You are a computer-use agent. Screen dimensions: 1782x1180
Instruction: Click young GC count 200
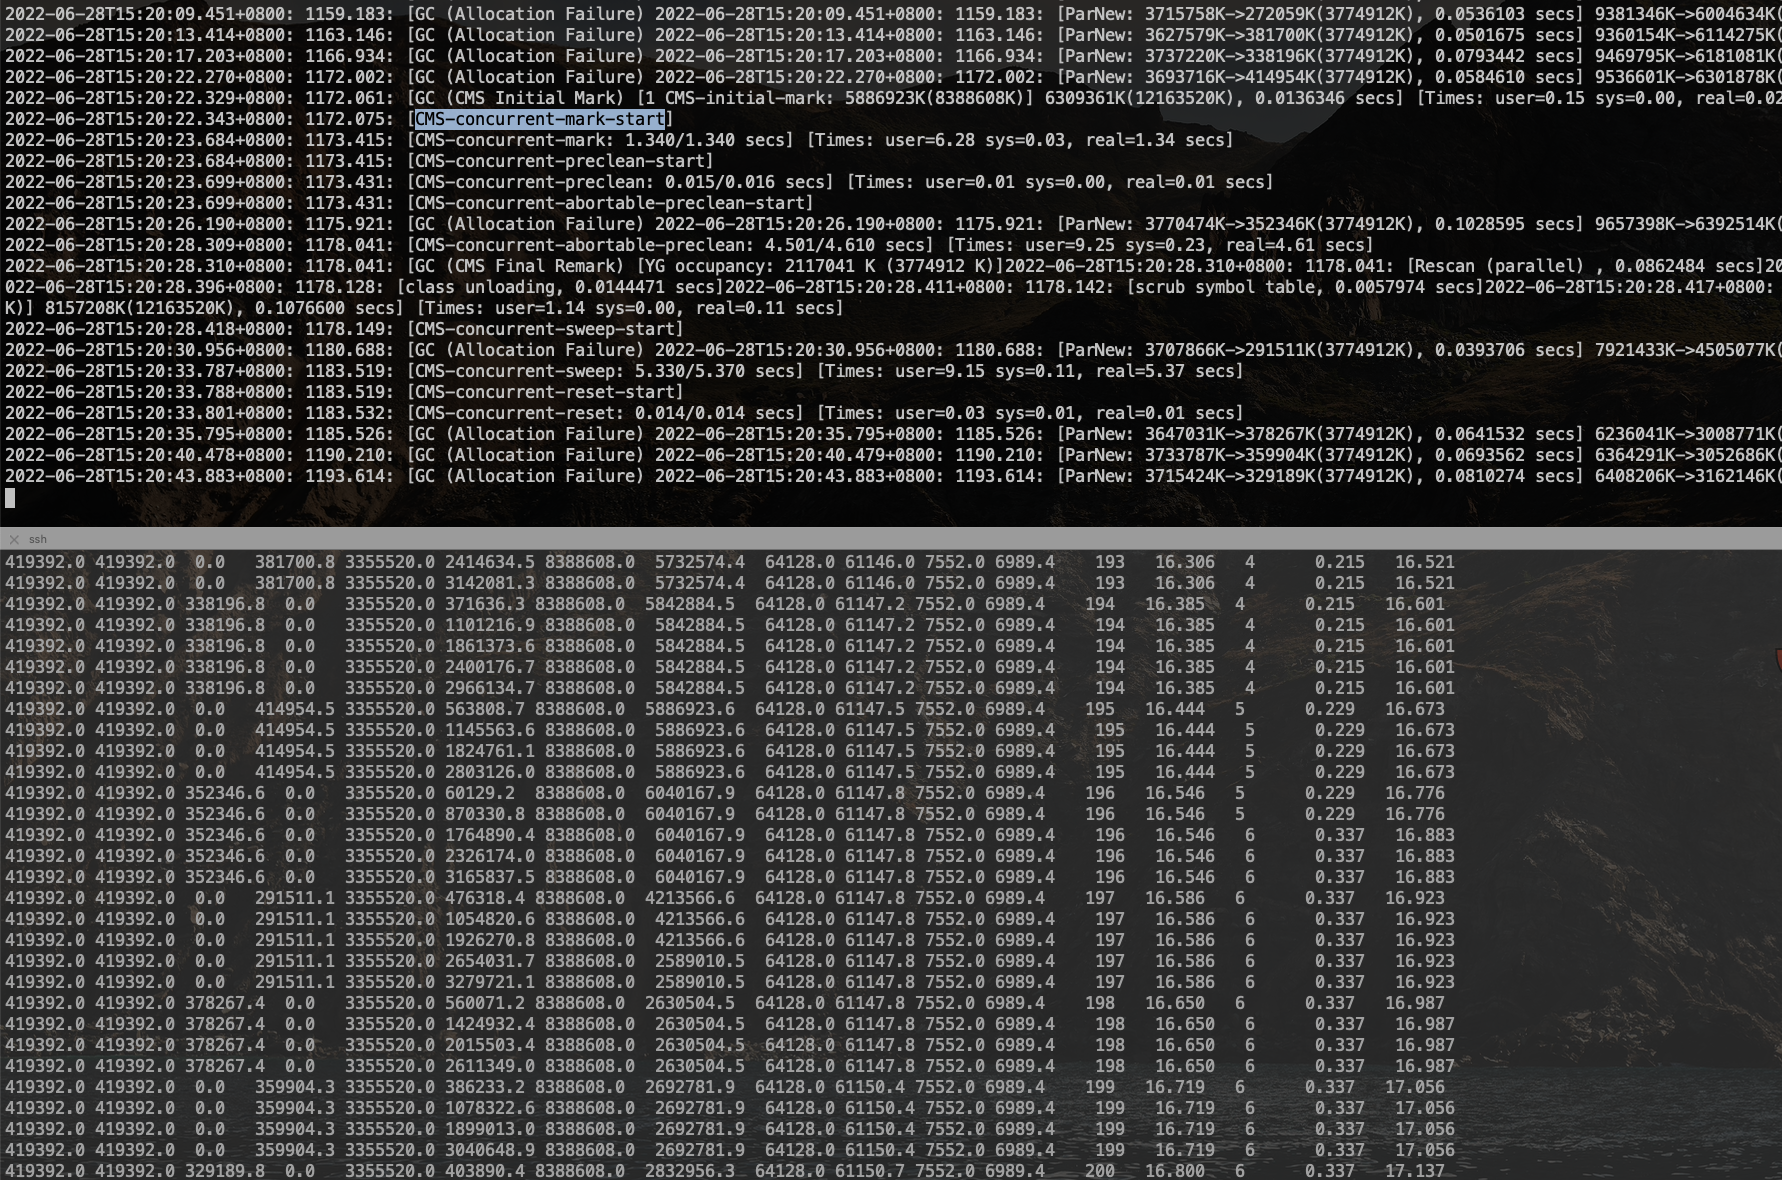(1100, 1170)
